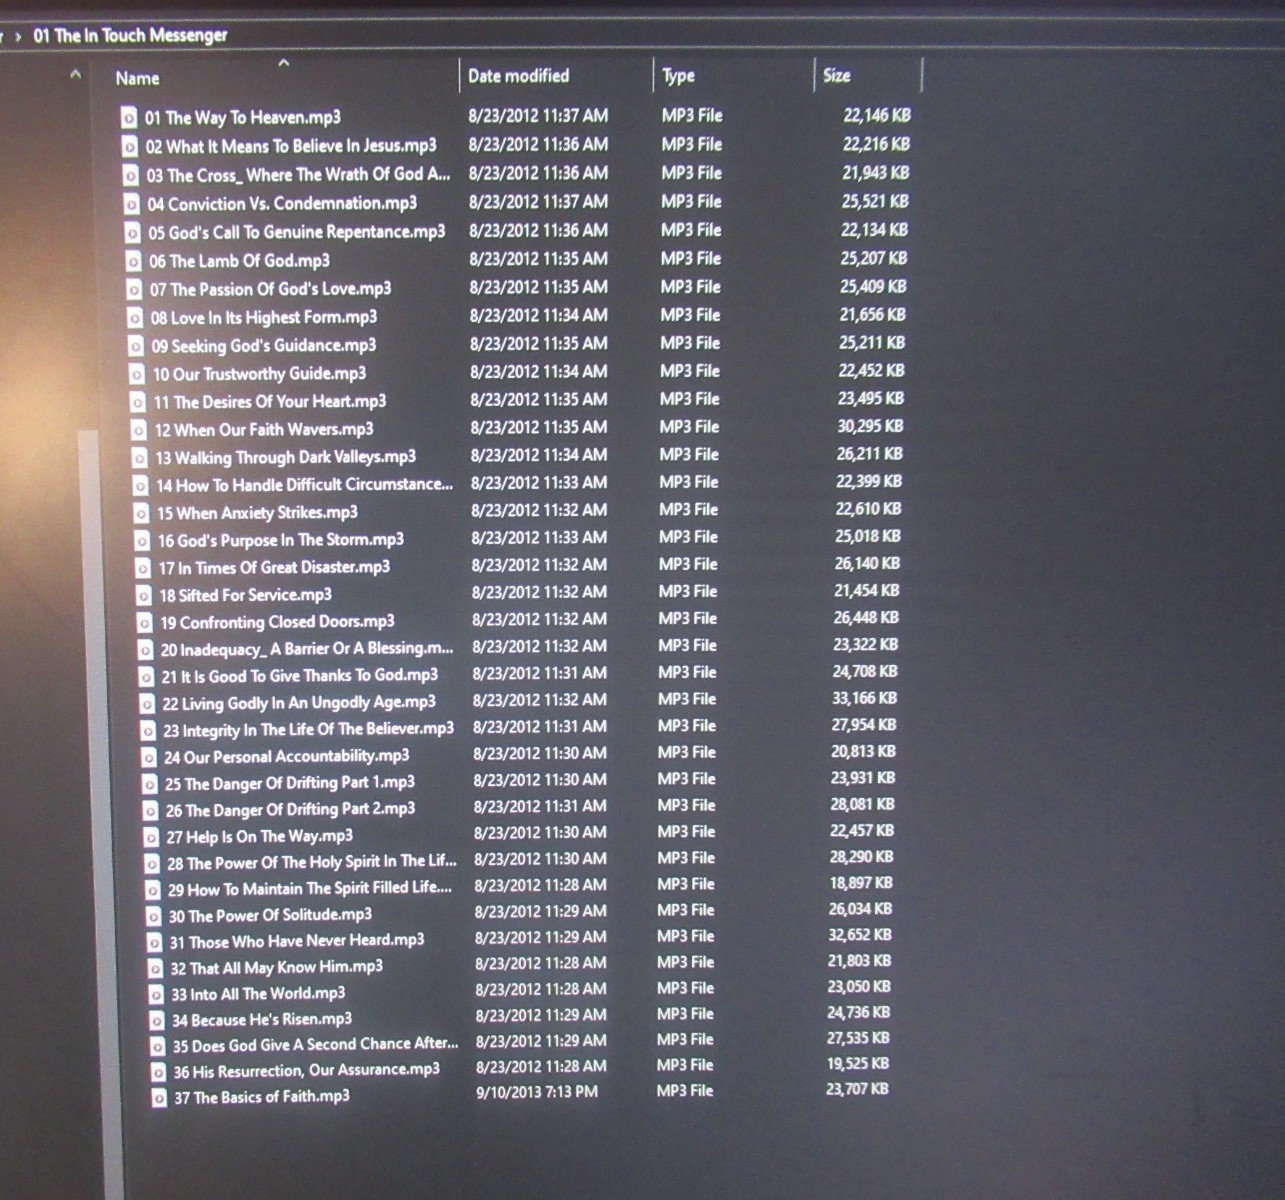The height and width of the screenshot is (1200, 1285).
Task: Select the name 32 That All May Know Him.mp3
Action: click(x=276, y=968)
